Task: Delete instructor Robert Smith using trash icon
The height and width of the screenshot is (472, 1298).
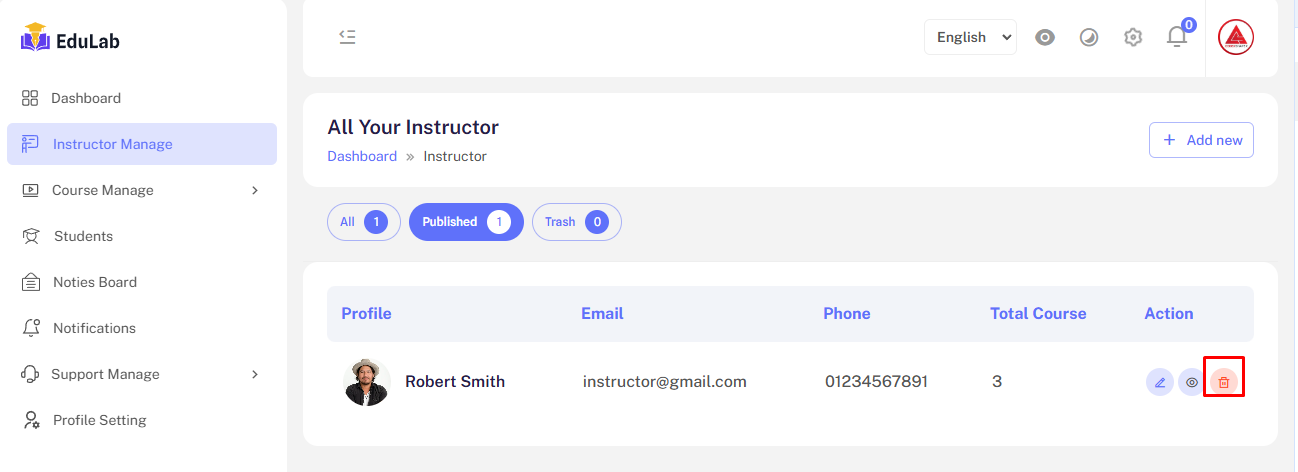Action: point(1224,382)
